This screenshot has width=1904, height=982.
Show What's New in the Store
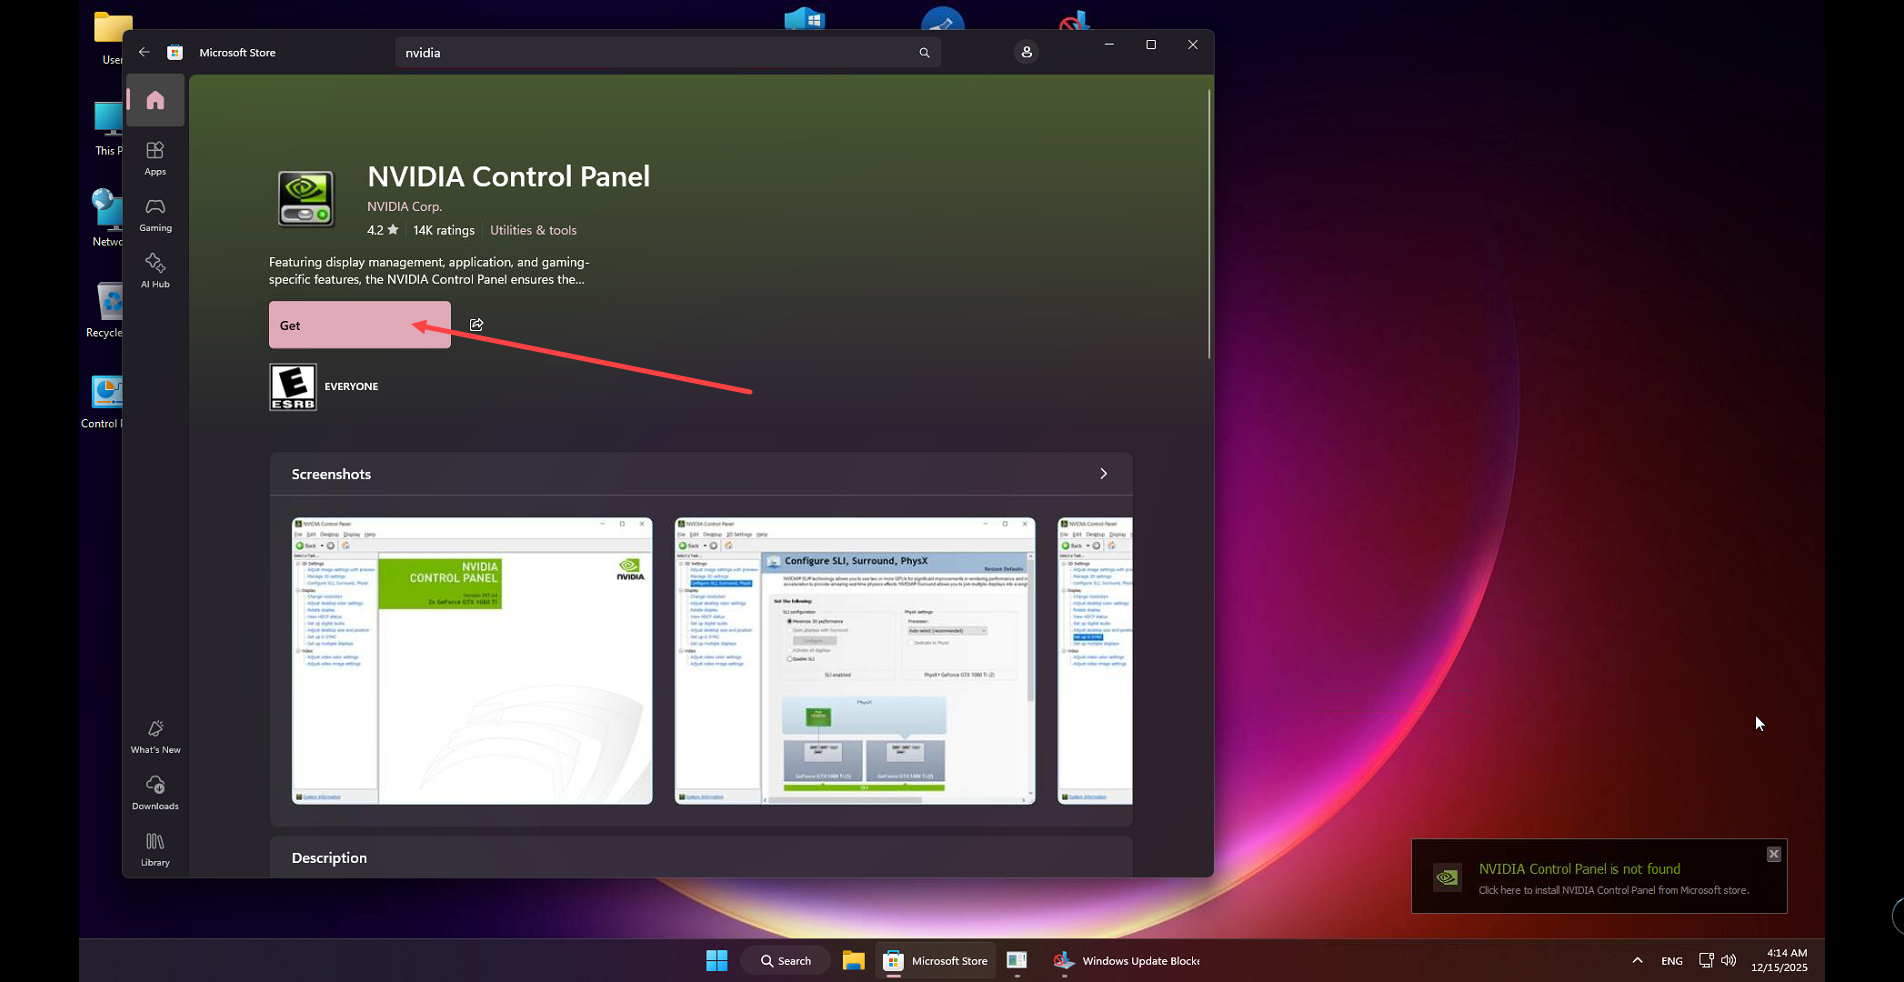pyautogui.click(x=155, y=736)
